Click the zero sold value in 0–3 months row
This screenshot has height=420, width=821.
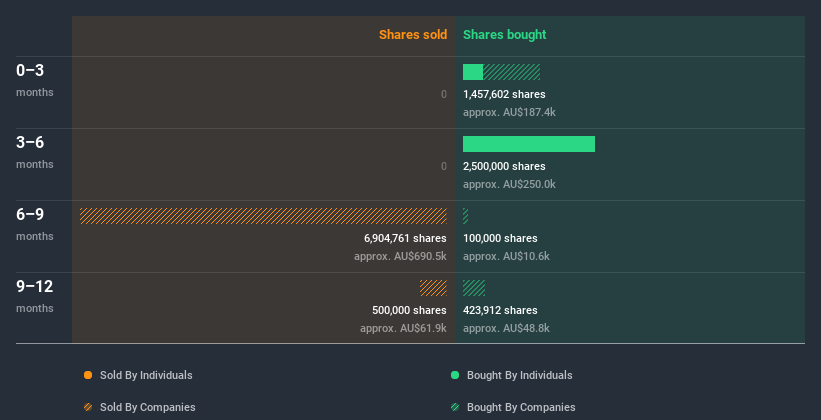(444, 94)
